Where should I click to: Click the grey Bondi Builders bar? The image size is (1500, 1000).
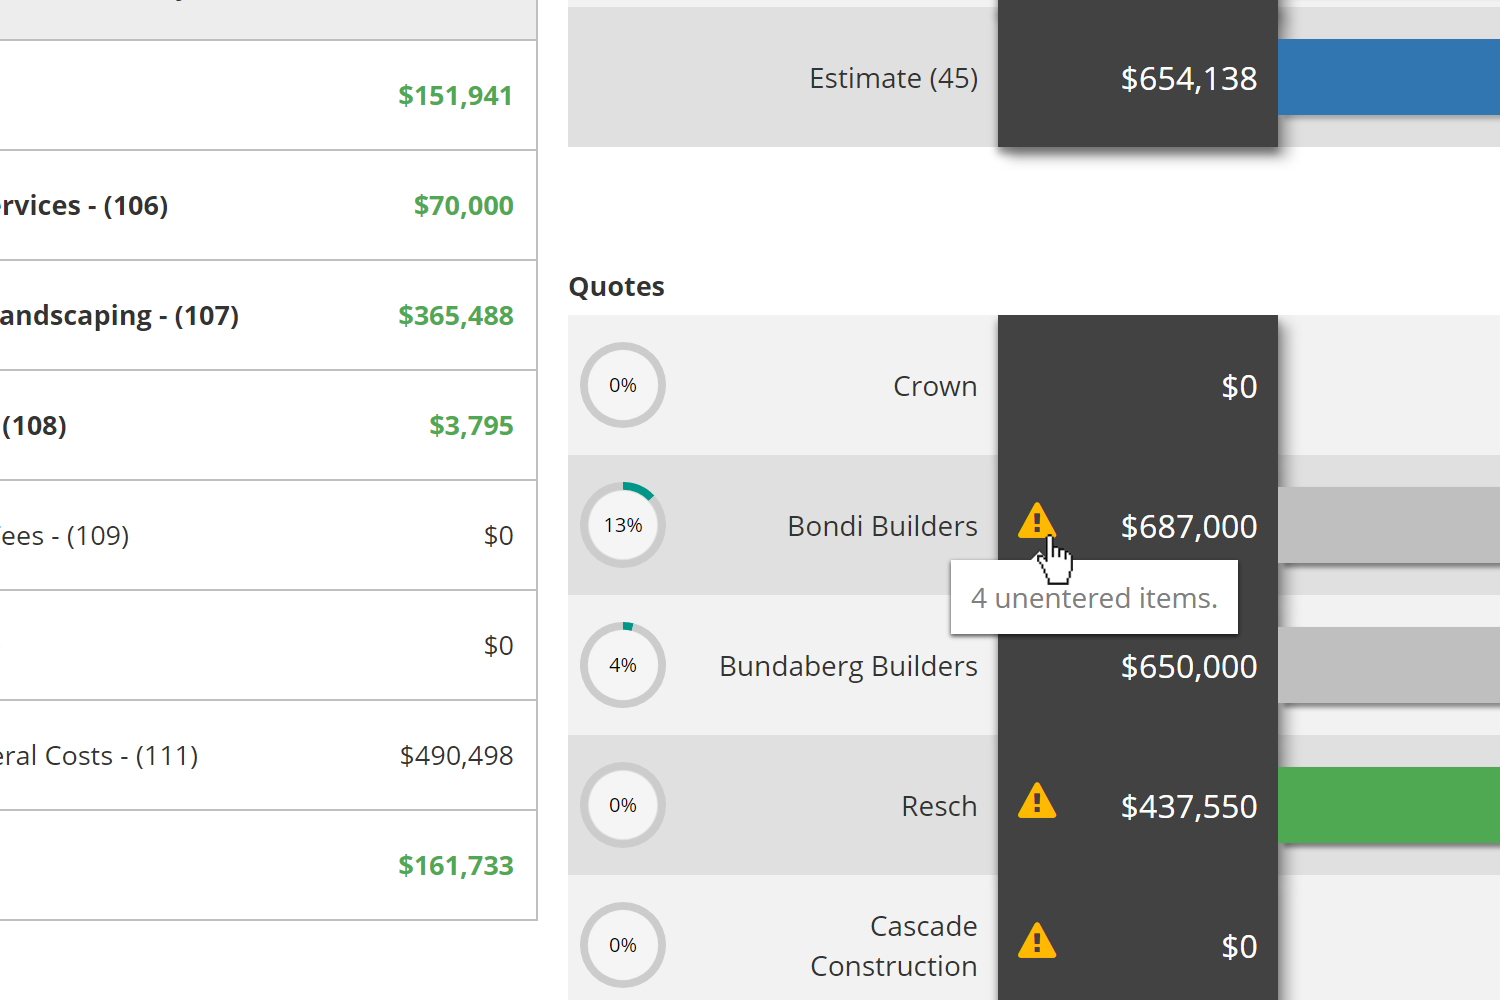tap(1389, 525)
